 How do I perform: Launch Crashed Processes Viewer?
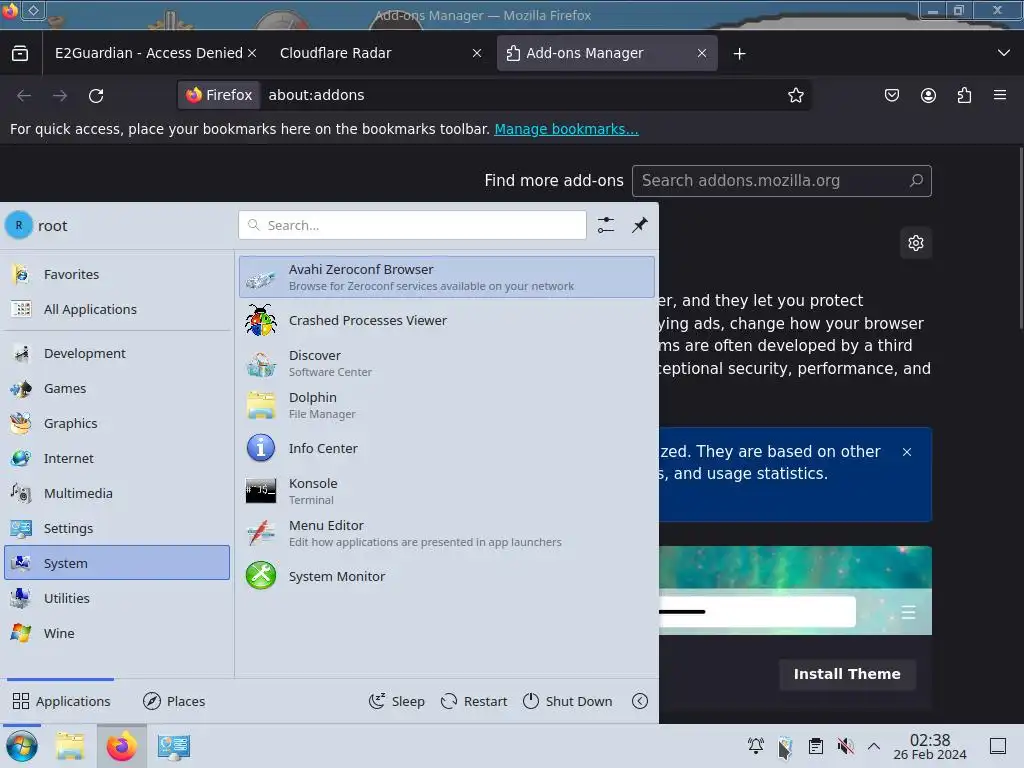click(447, 321)
